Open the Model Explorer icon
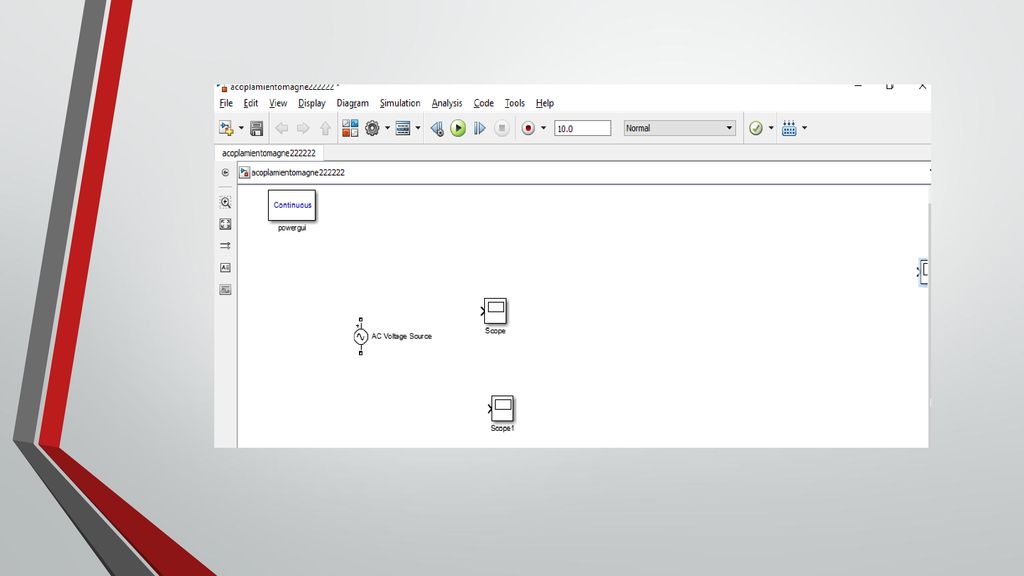The image size is (1024, 576). pyautogui.click(x=403, y=129)
